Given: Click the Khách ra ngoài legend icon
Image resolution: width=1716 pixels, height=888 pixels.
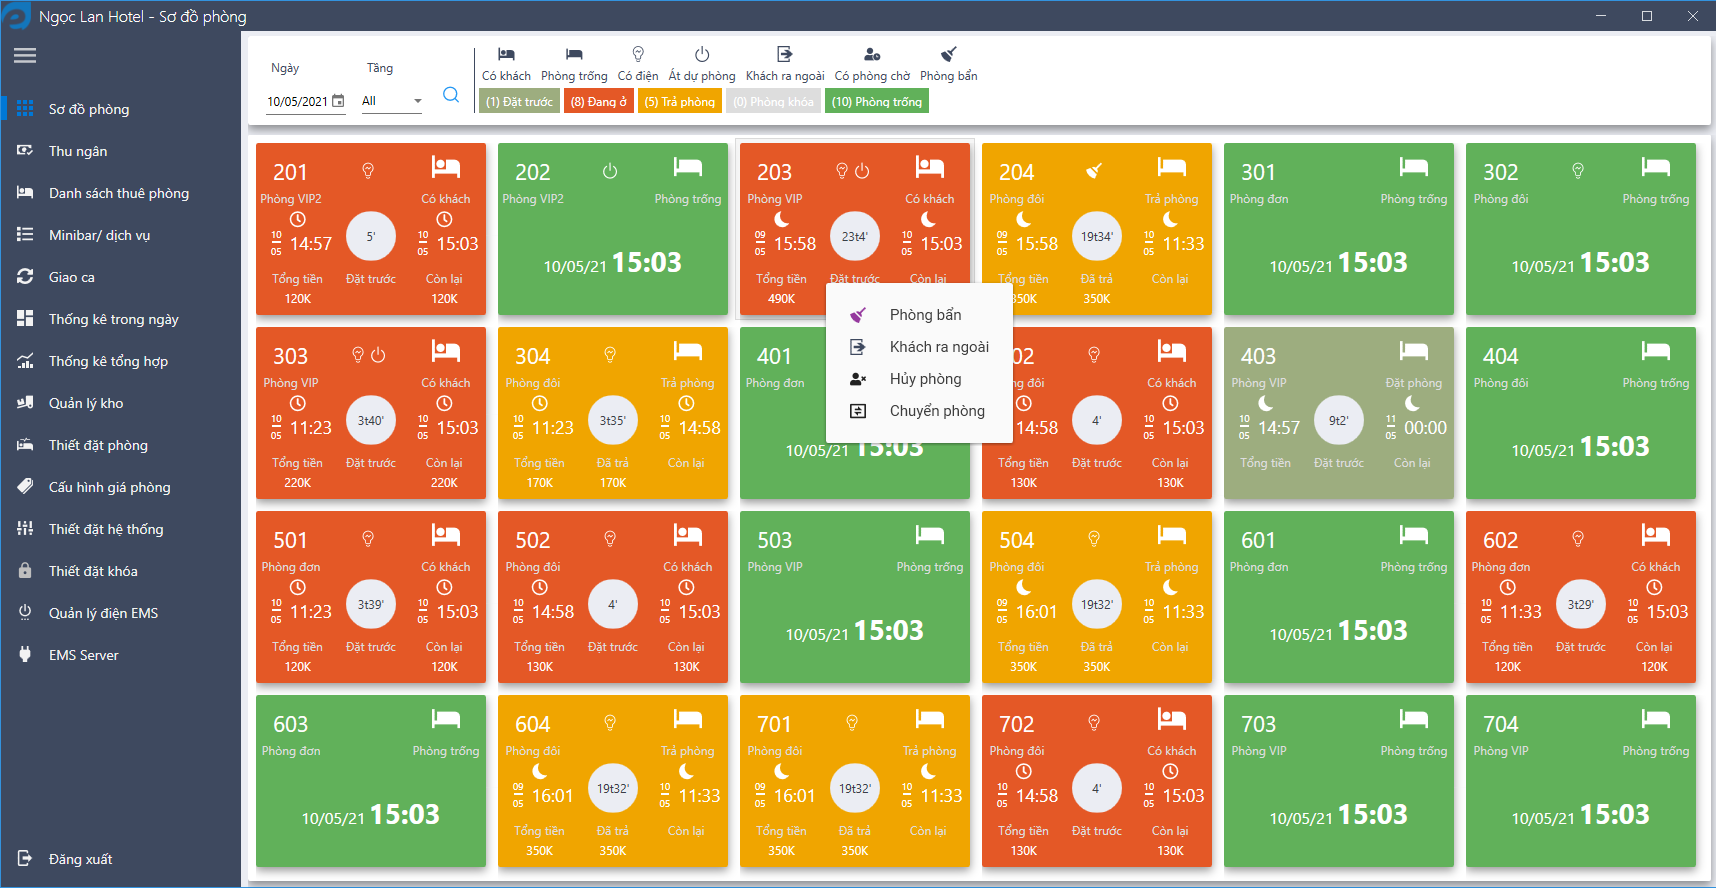Looking at the screenshot, I should click(785, 54).
